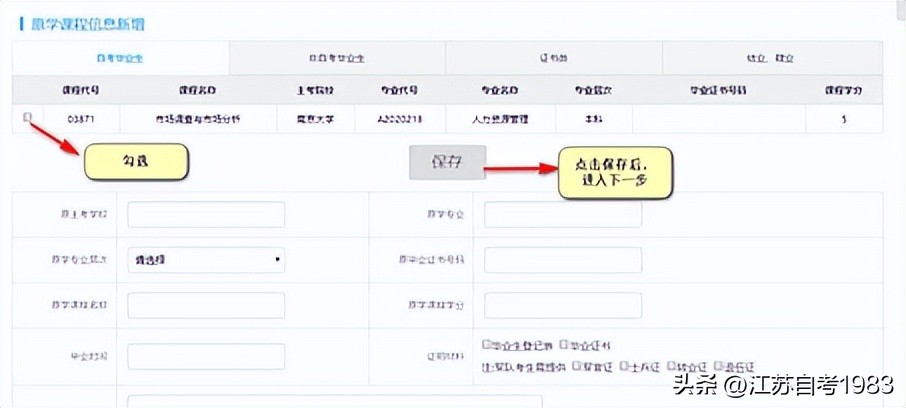Focus the 毕业时间 date field

(x=206, y=356)
